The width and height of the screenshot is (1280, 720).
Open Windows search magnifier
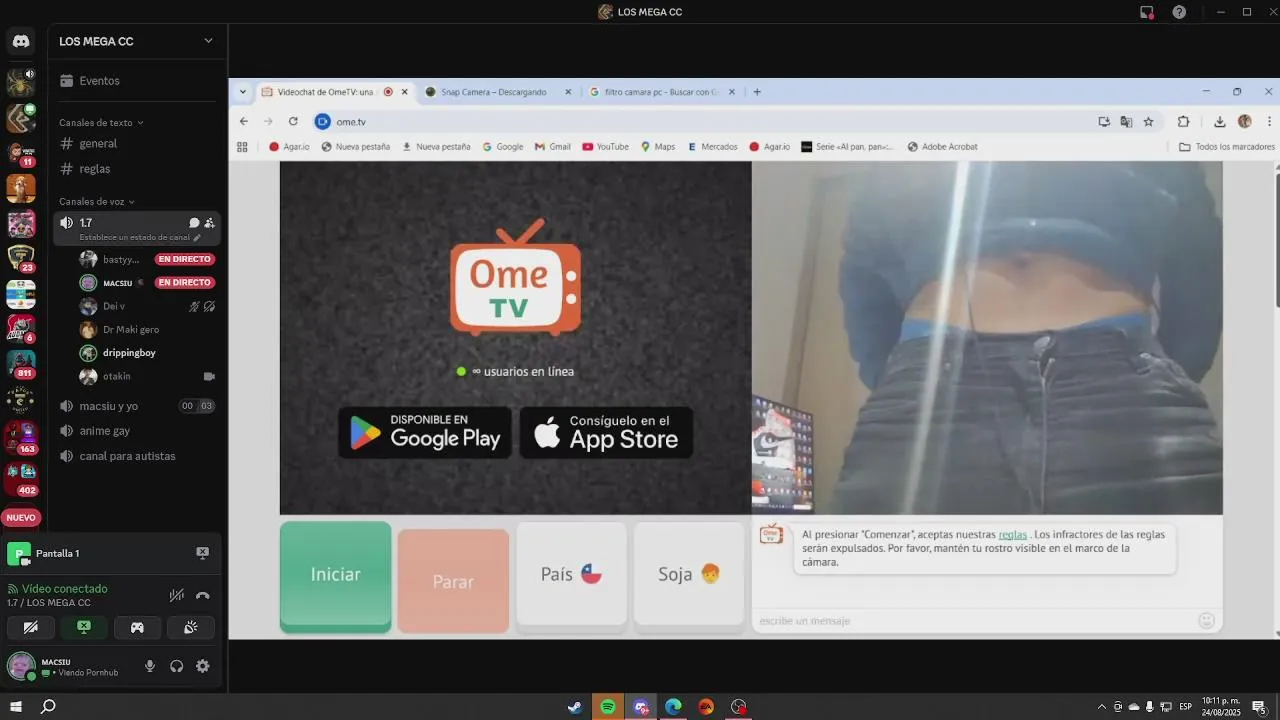[48, 707]
